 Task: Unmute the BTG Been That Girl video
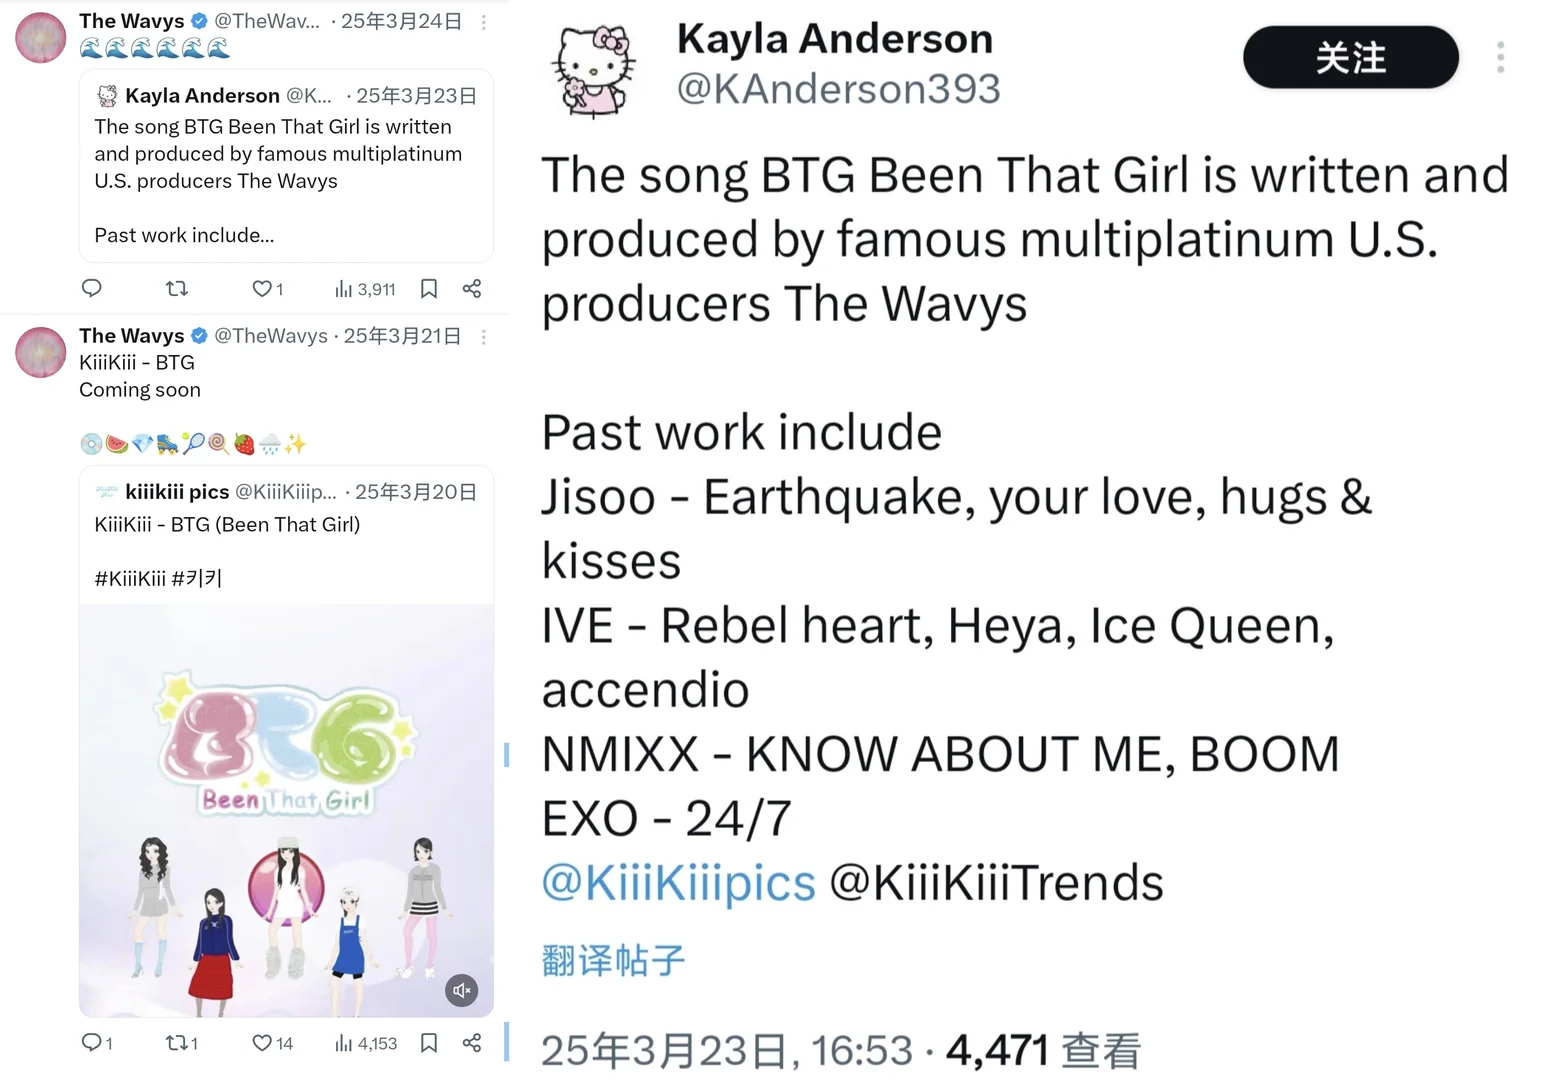[461, 990]
